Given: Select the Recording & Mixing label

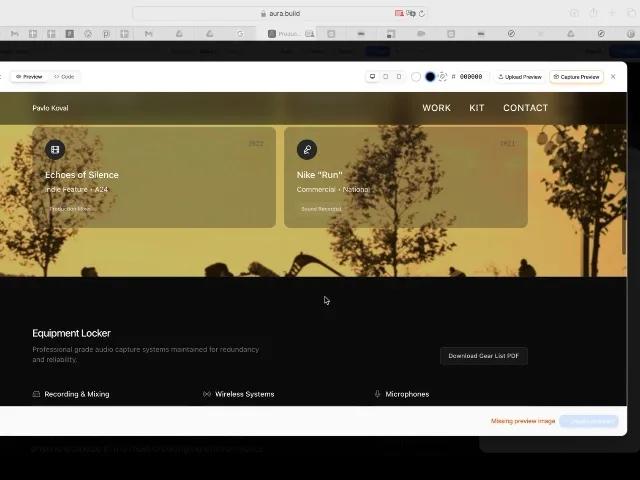Looking at the screenshot, I should coord(77,394).
